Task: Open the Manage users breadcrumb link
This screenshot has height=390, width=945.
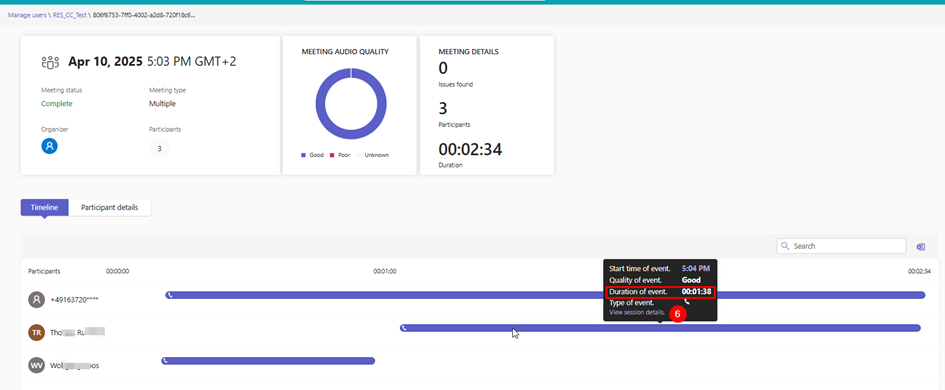Action: pyautogui.click(x=27, y=14)
